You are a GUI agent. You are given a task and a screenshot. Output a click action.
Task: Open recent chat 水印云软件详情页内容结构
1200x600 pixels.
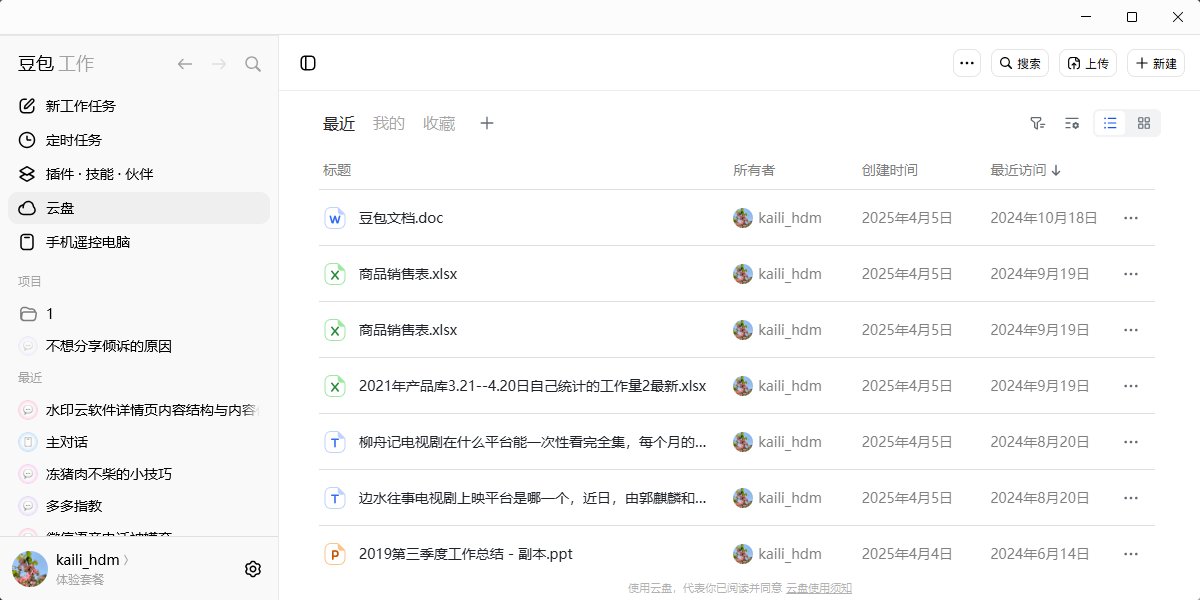(139, 410)
